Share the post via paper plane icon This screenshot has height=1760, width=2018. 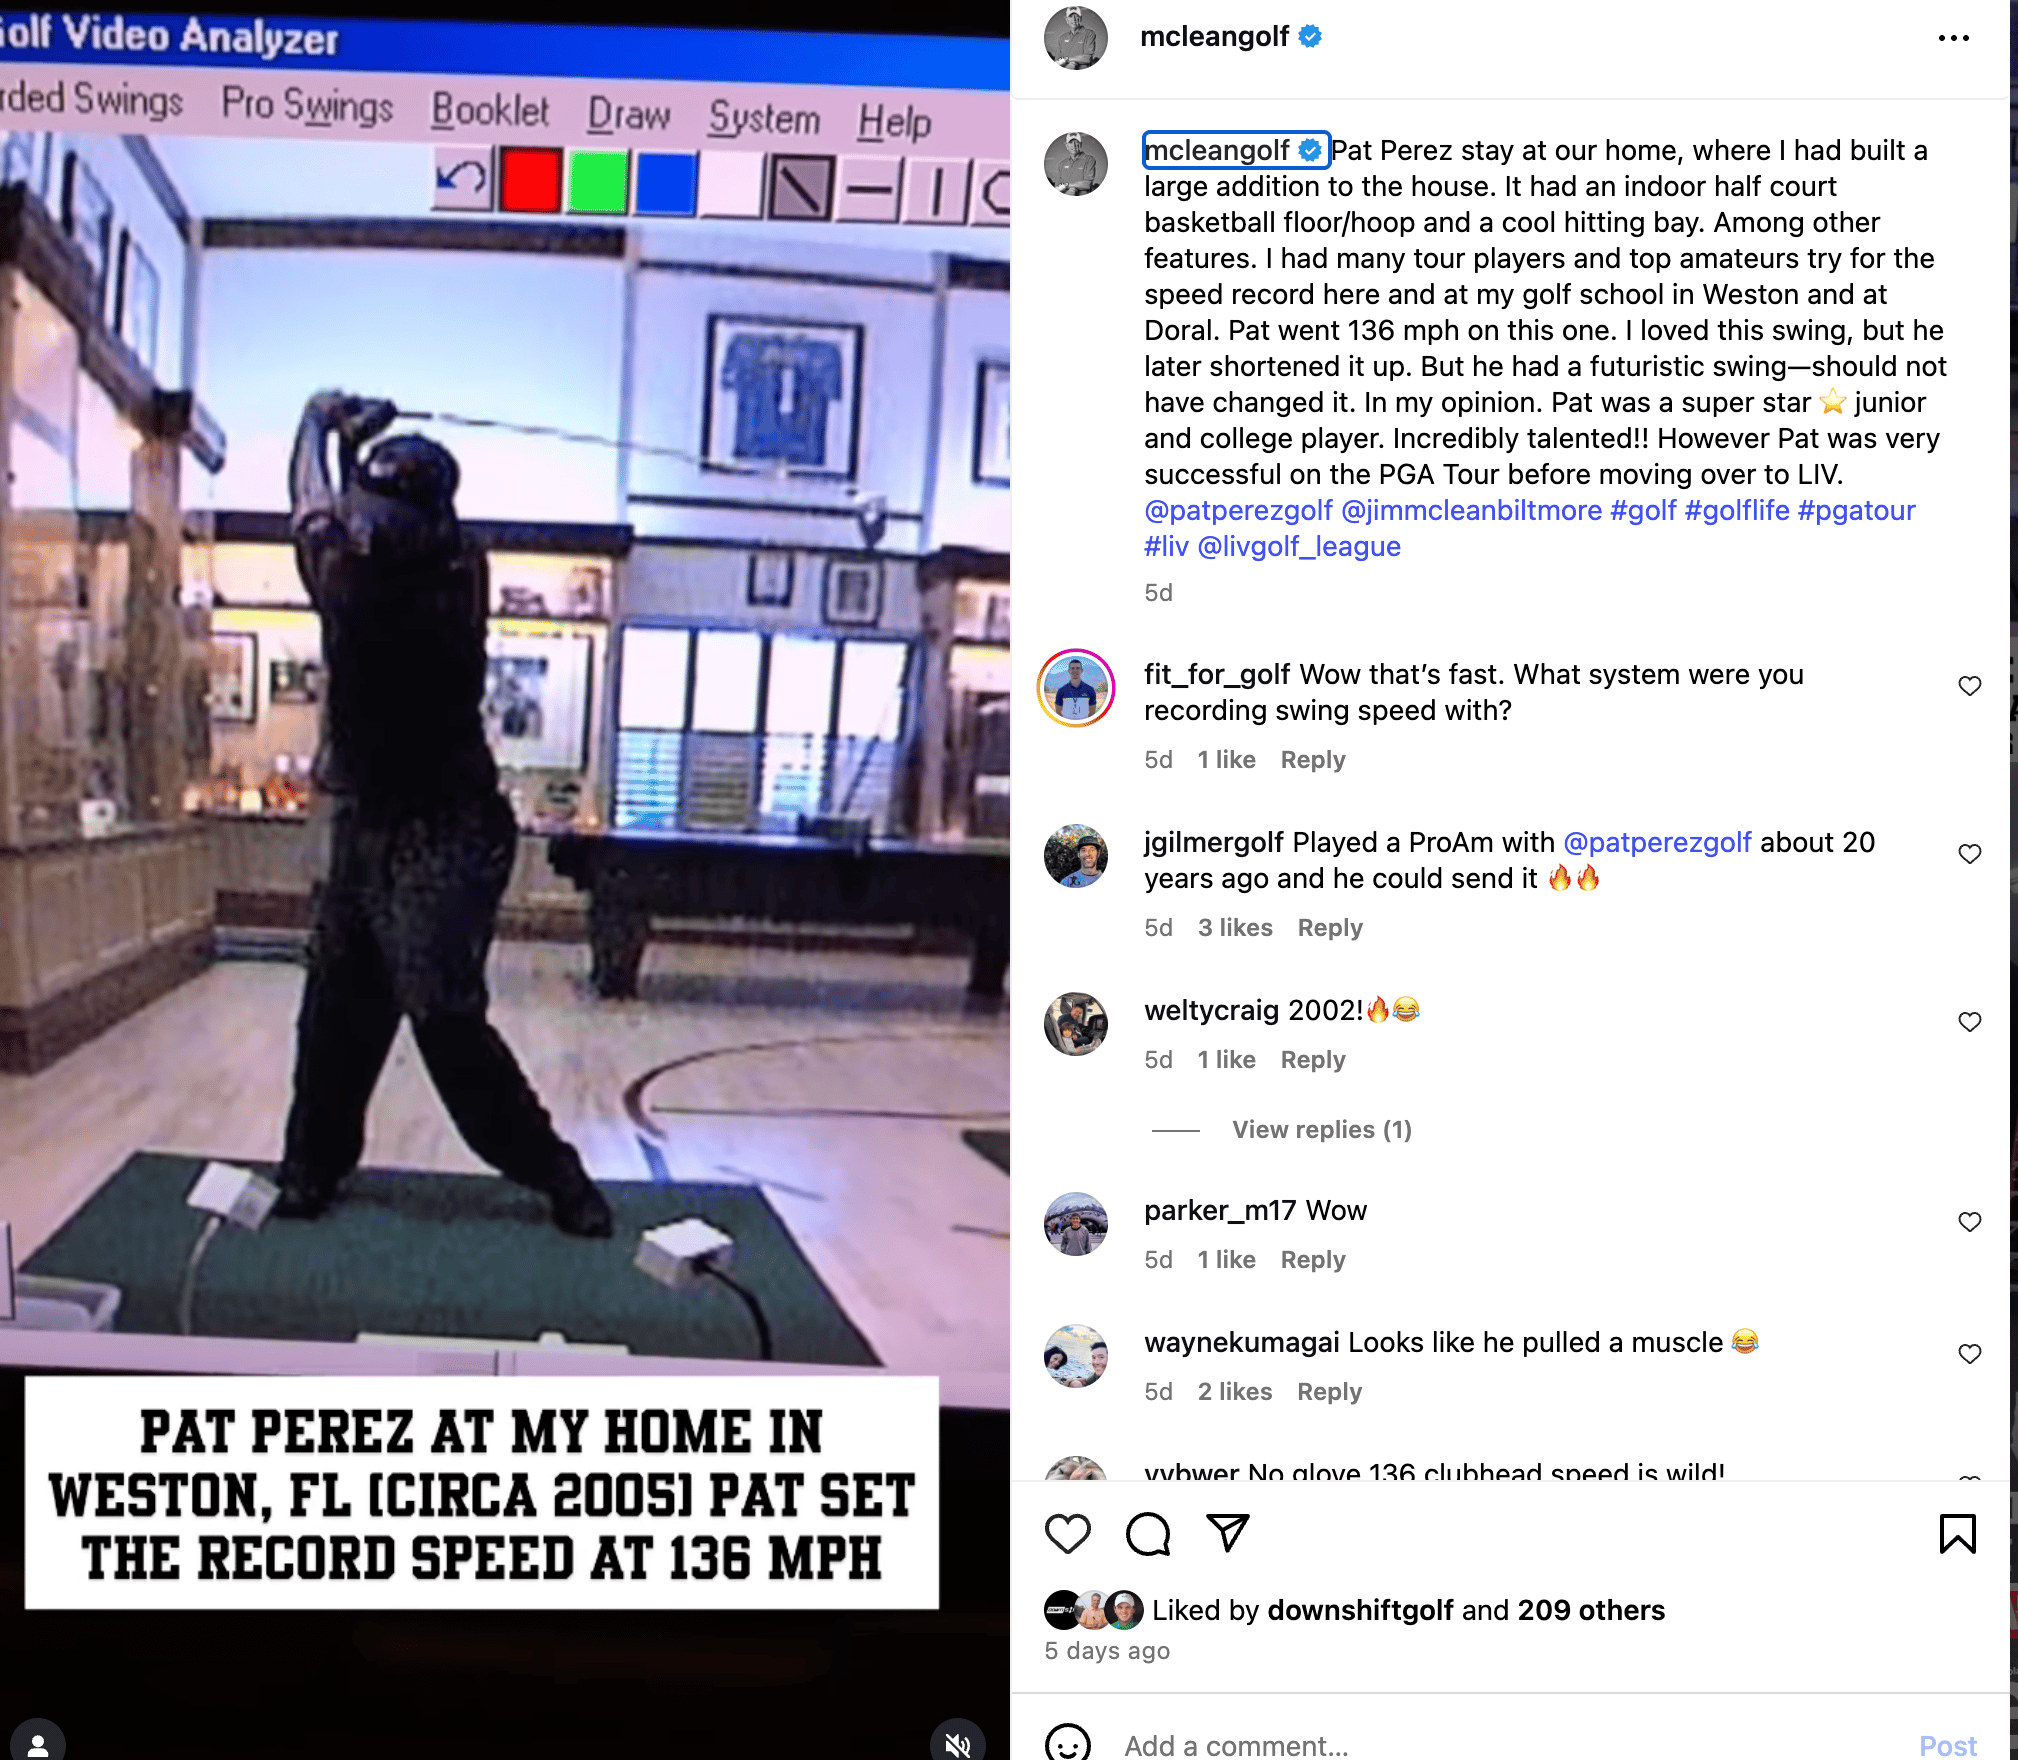click(x=1228, y=1533)
